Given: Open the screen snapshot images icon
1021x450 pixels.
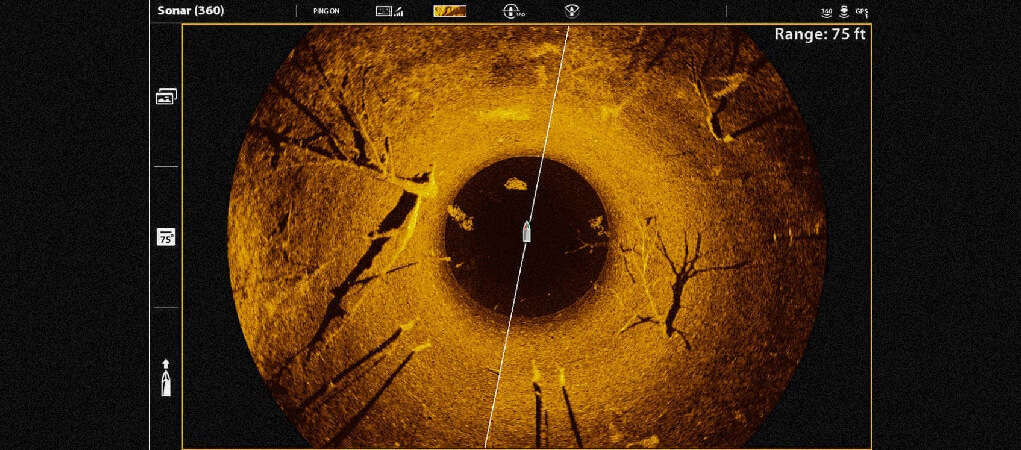Looking at the screenshot, I should pos(166,97).
